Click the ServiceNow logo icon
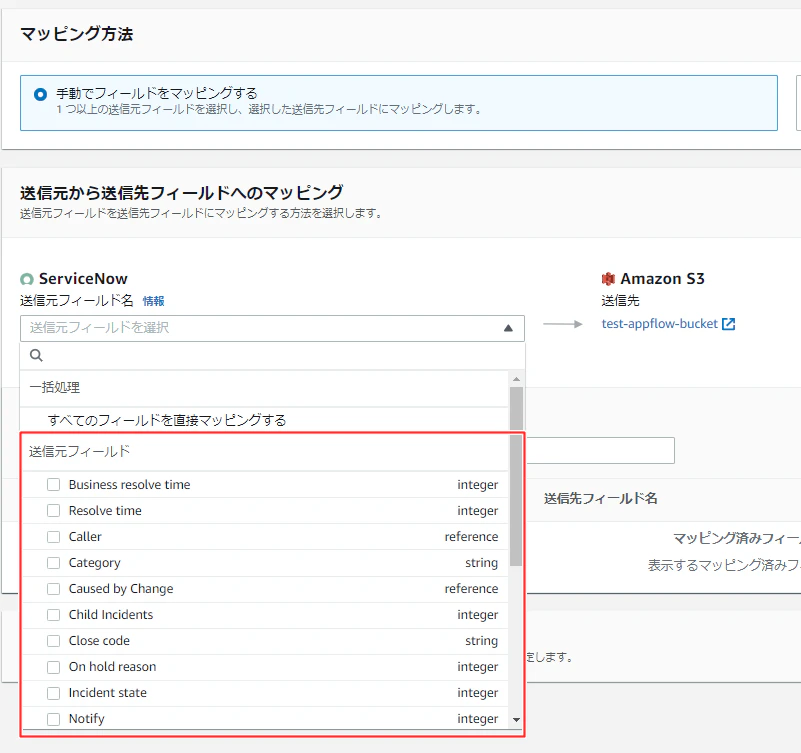The image size is (801, 753). tap(27, 279)
